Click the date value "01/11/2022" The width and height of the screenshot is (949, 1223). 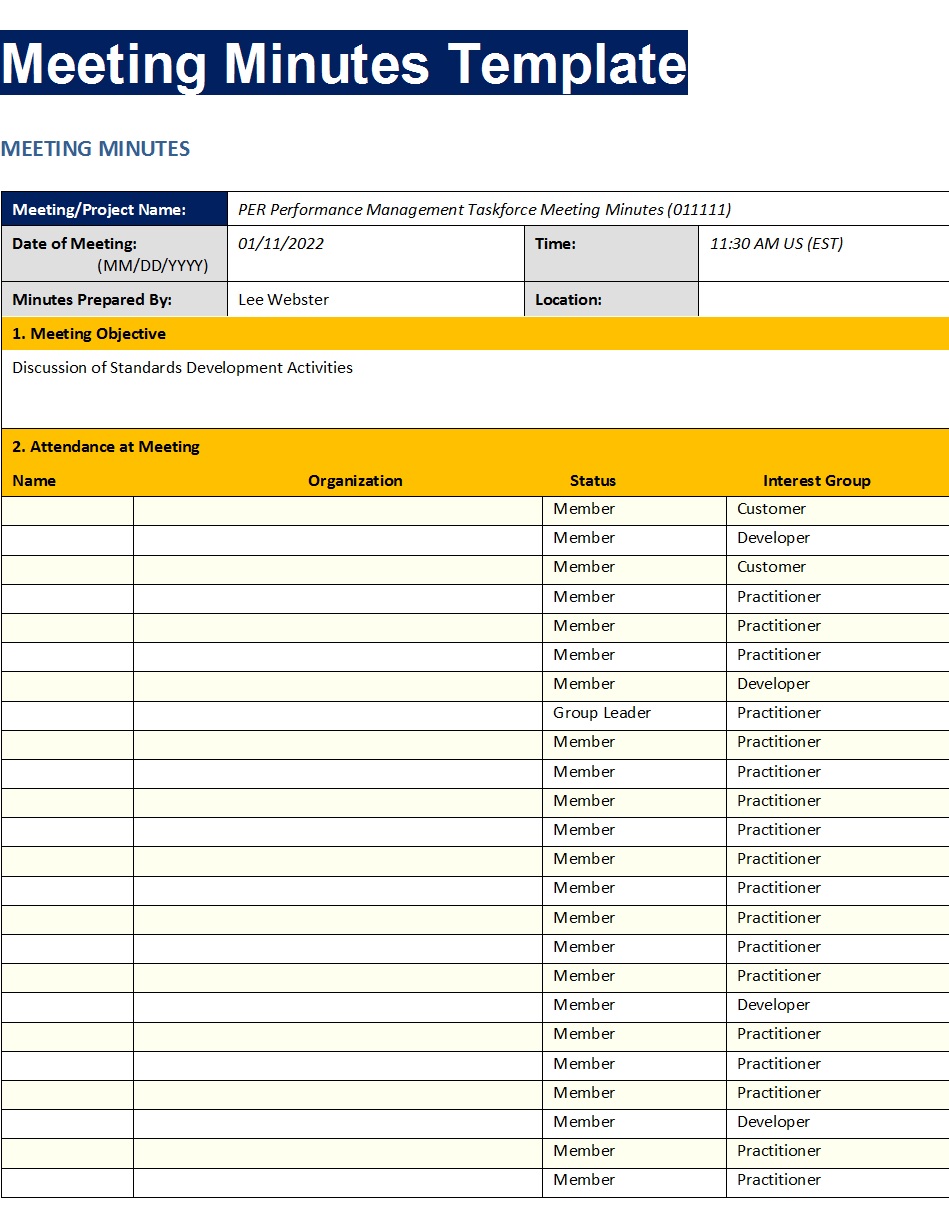281,243
